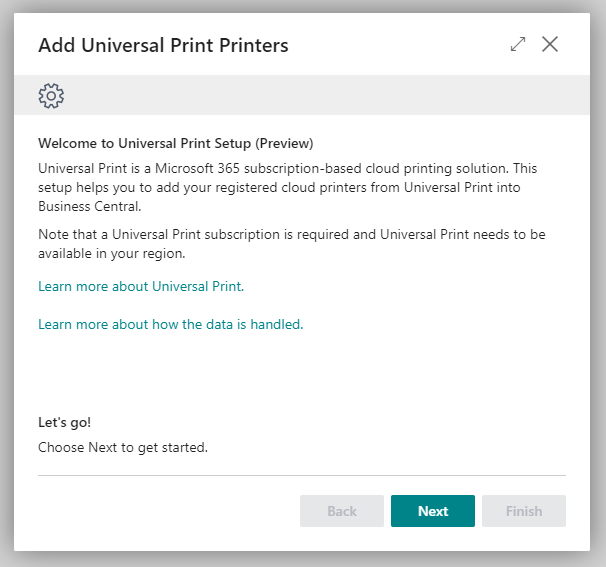Click the Choose Next to get started text

coord(123,447)
